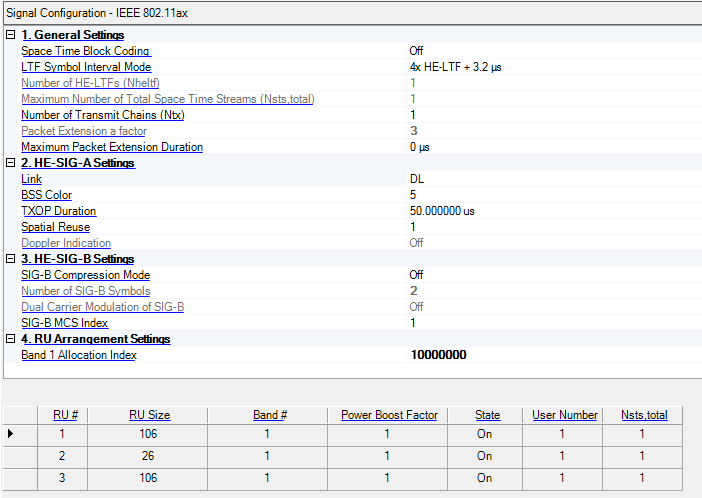Click the Power Boost Factor column header

click(389, 415)
